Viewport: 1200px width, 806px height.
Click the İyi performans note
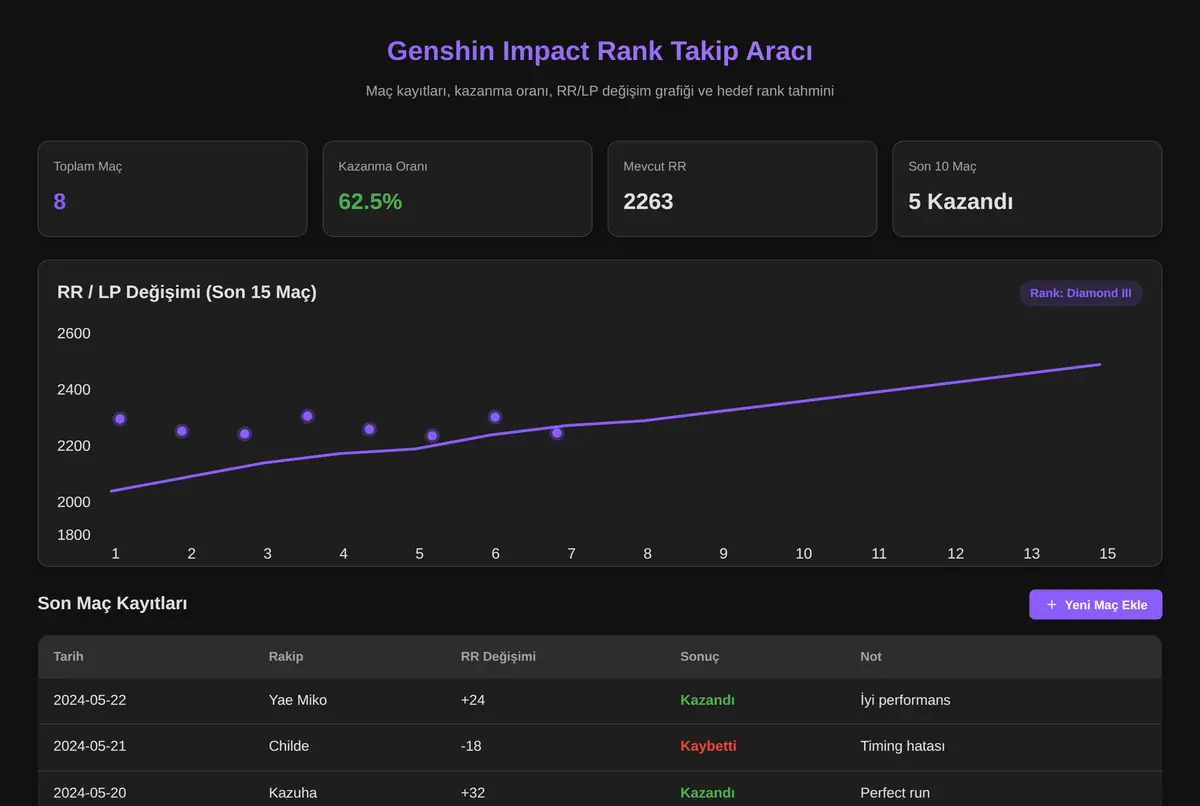pos(905,700)
